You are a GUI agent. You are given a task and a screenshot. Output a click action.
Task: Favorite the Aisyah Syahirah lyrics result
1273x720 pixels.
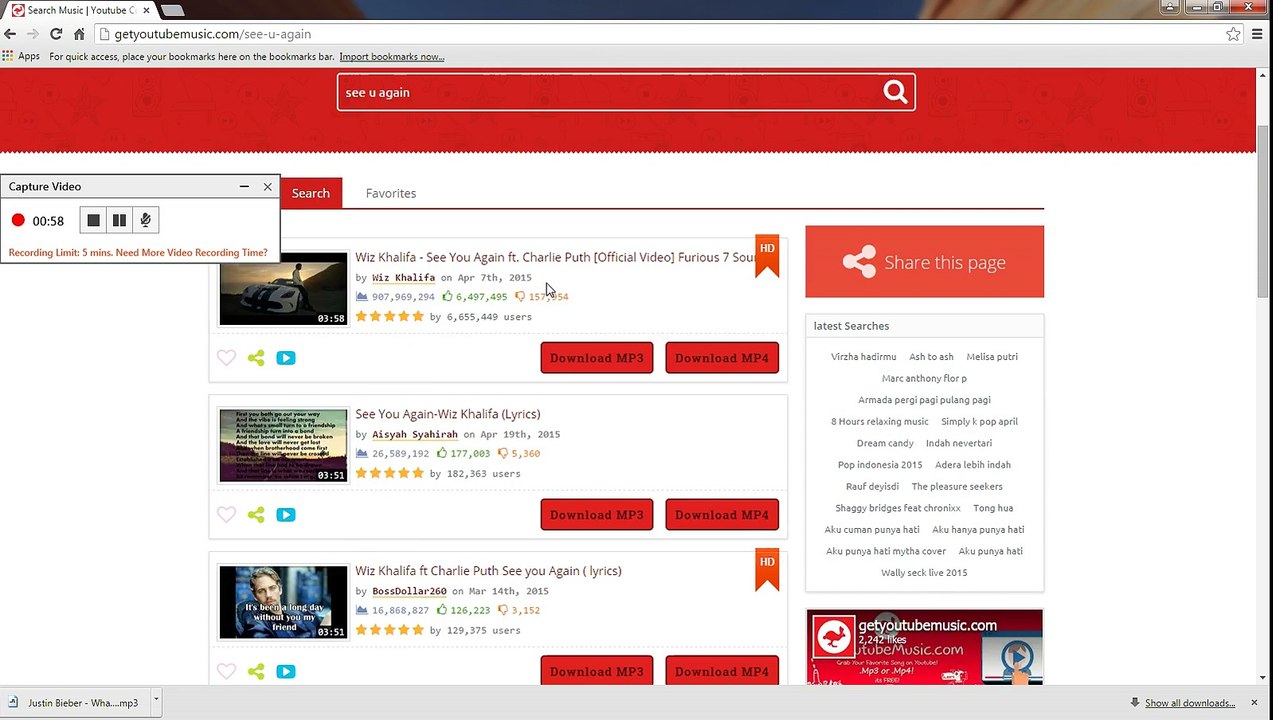point(226,515)
